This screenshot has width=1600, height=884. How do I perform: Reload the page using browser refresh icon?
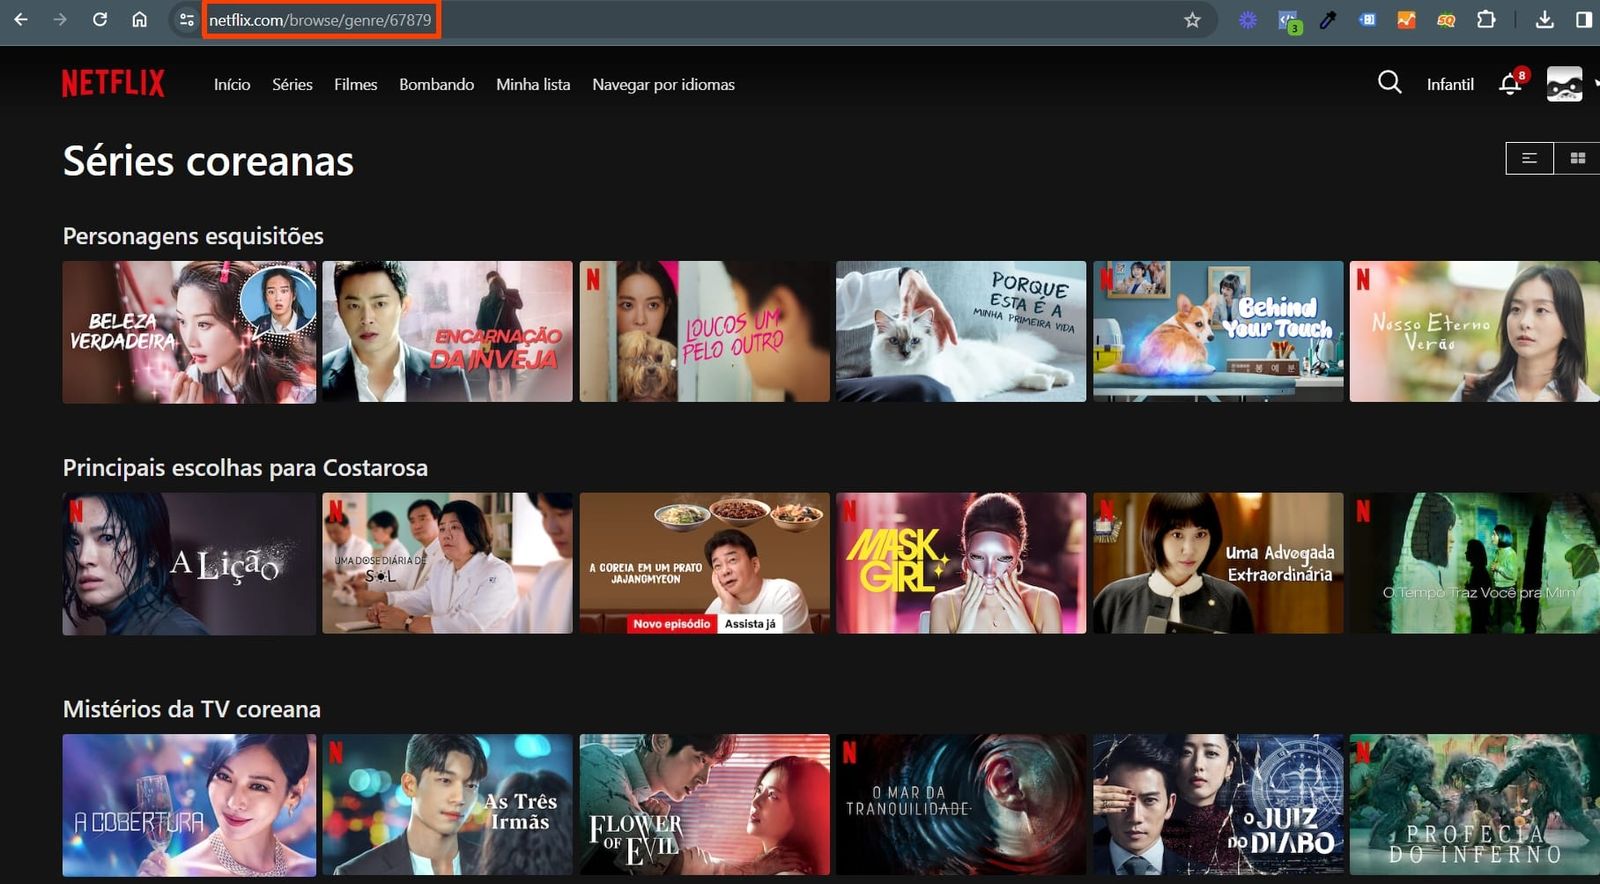pos(100,19)
